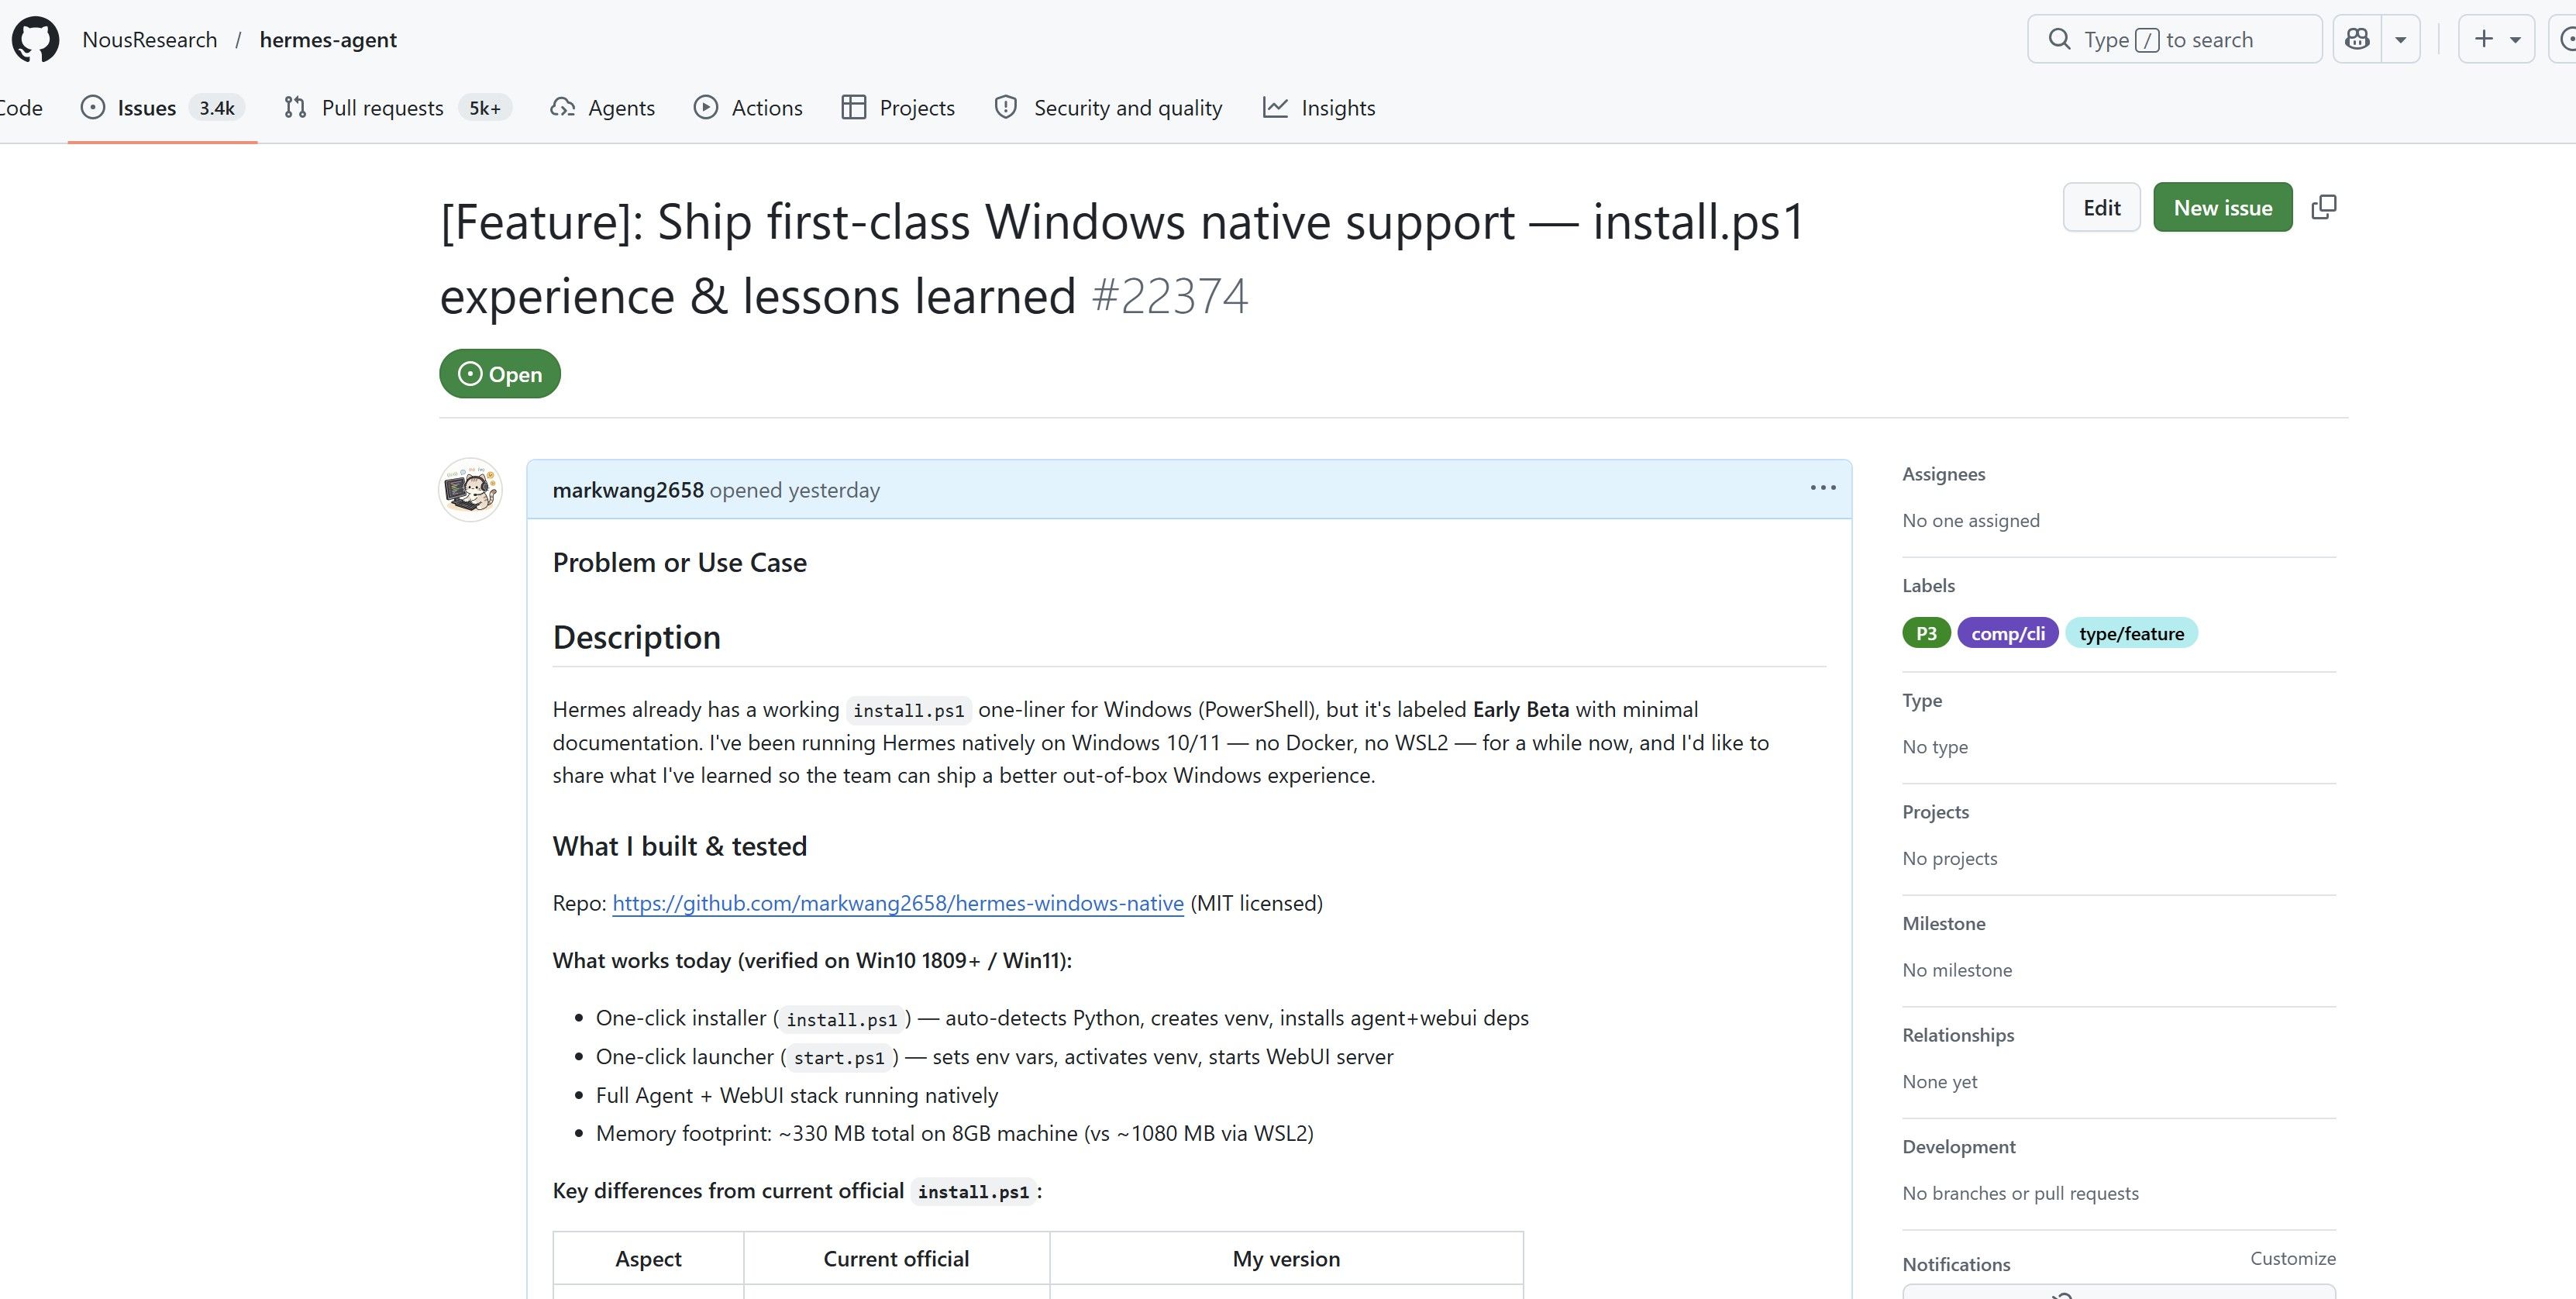Click the 'What I built & tested' heading

pos(680,846)
